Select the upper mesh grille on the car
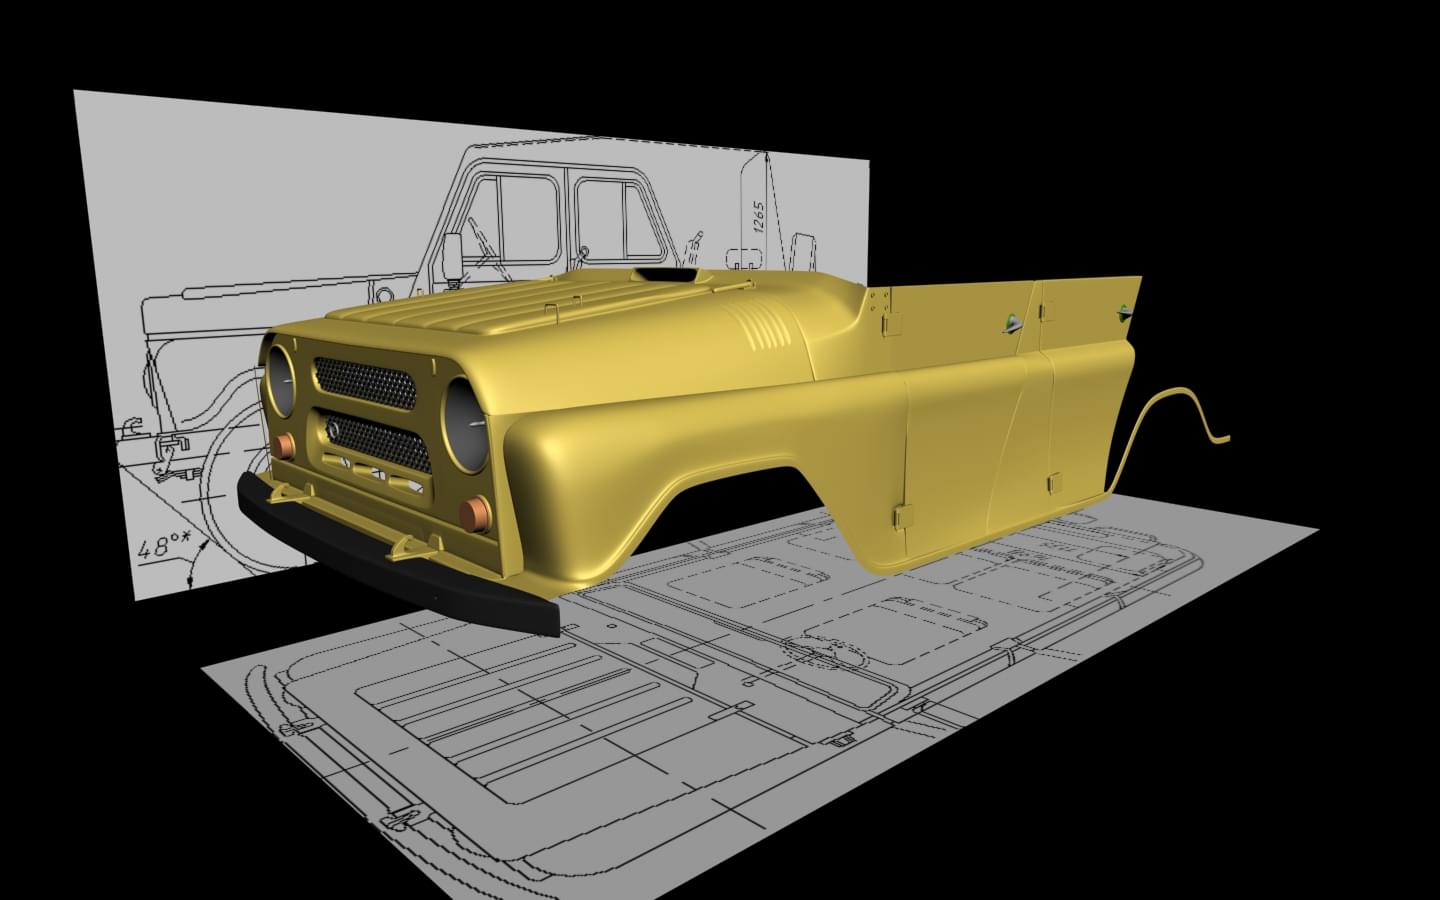The width and height of the screenshot is (1440, 900). tap(366, 381)
